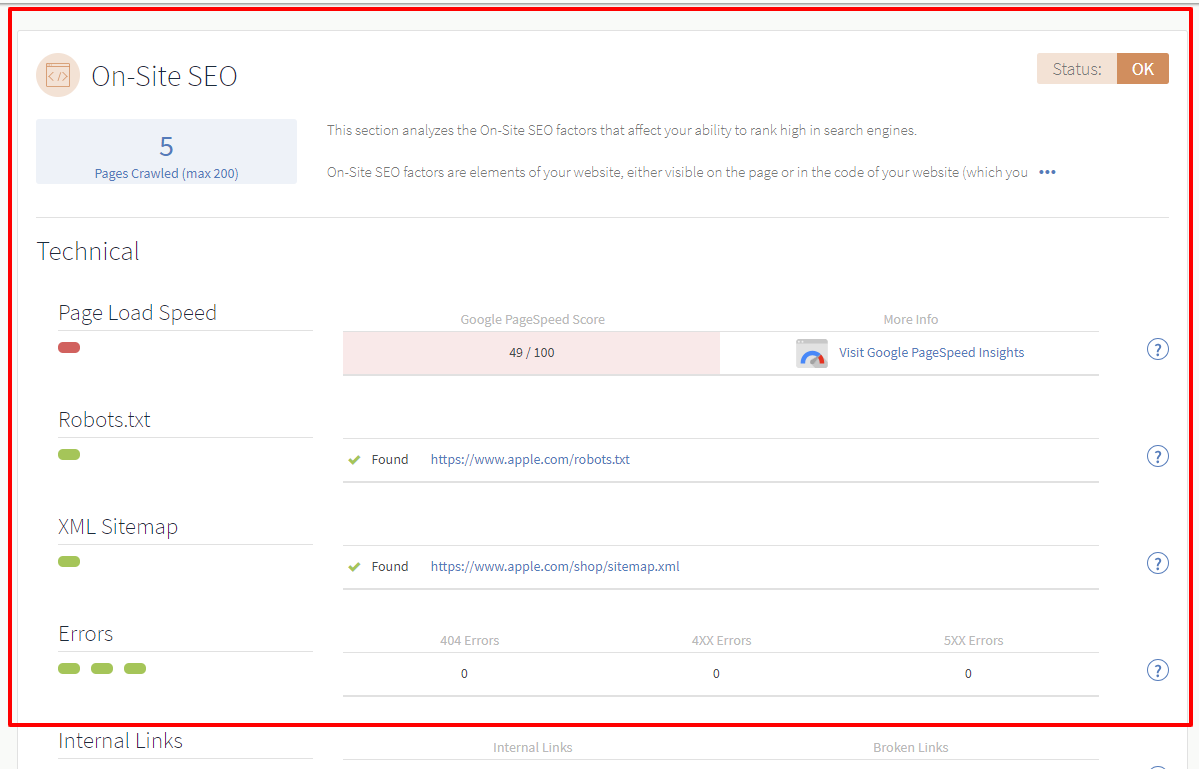This screenshot has height=769, width=1199.
Task: Open the apple.com/shop/sitemap.xml link
Action: tap(554, 566)
